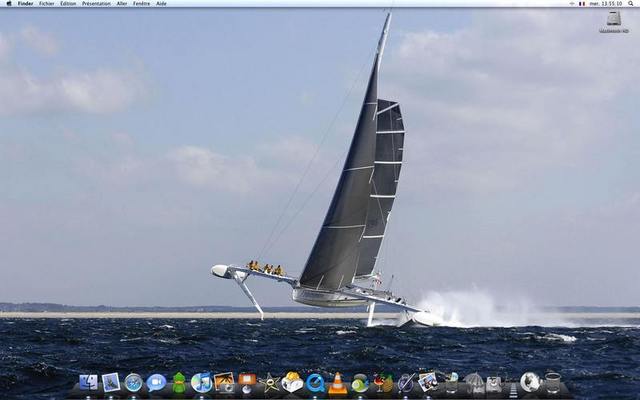Image resolution: width=640 pixels, height=400 pixels.
Task: Open the Présentation menu
Action: point(96,4)
